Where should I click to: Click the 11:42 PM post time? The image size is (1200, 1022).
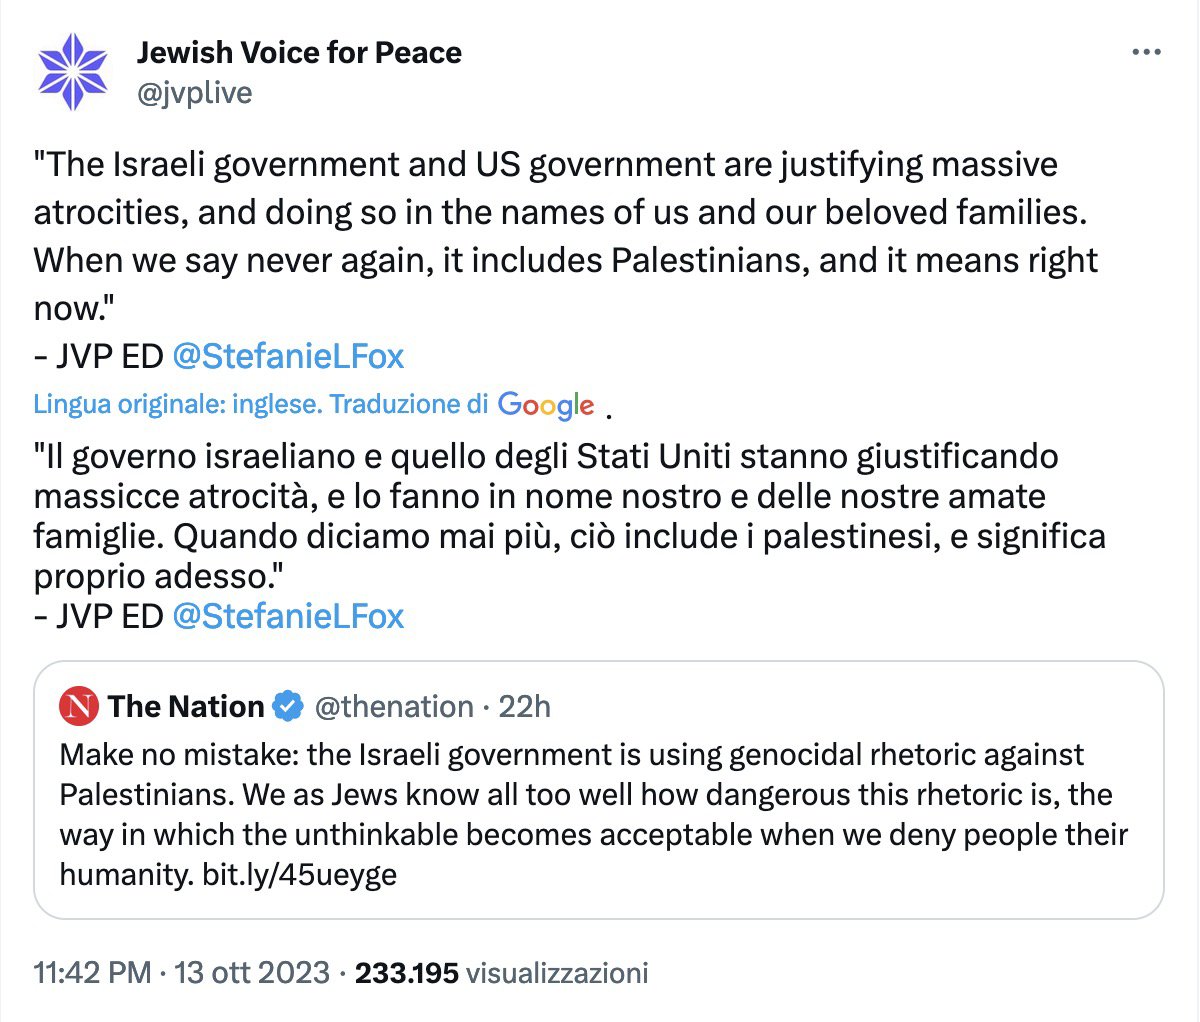pyautogui.click(x=92, y=972)
